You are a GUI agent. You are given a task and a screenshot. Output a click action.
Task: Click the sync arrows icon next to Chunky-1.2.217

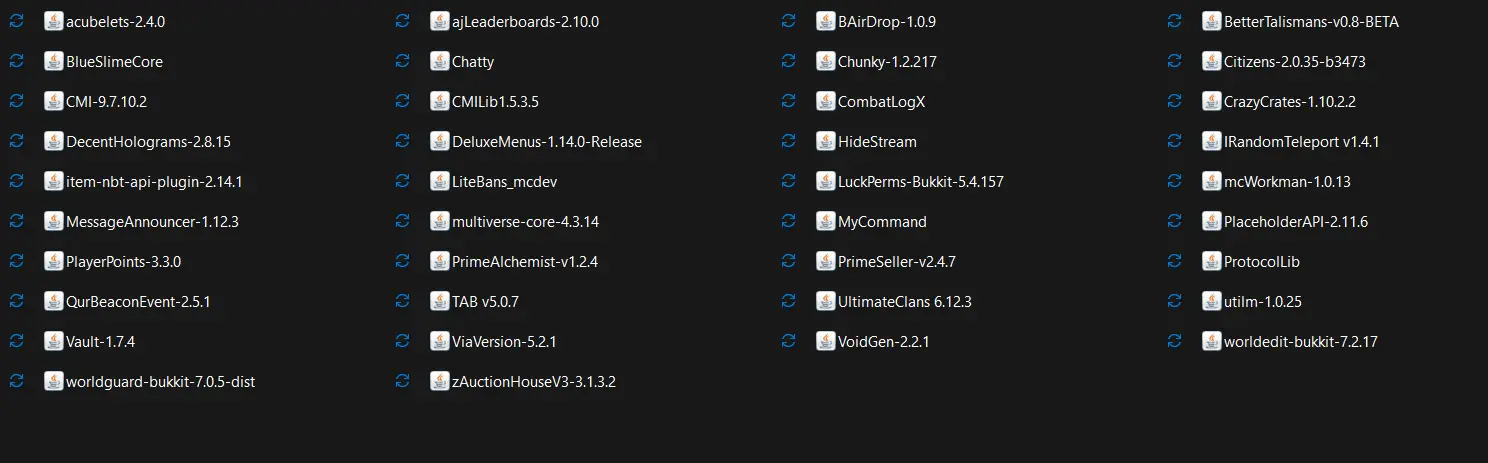point(788,61)
